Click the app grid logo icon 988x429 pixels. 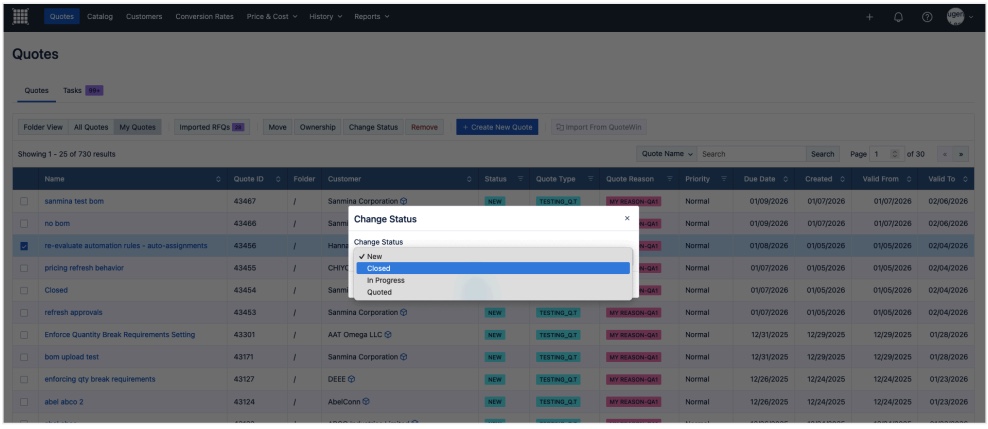tap(20, 16)
